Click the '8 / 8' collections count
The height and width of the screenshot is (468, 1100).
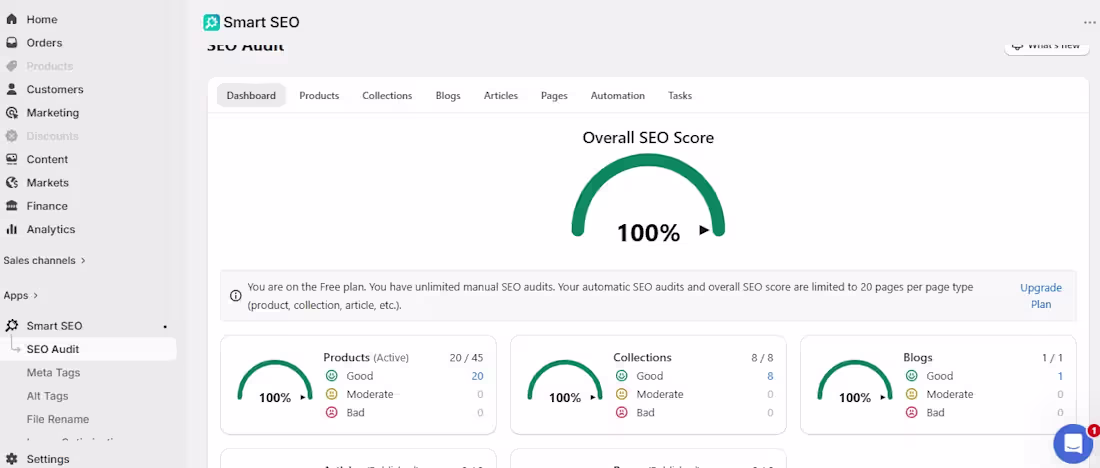tap(762, 358)
